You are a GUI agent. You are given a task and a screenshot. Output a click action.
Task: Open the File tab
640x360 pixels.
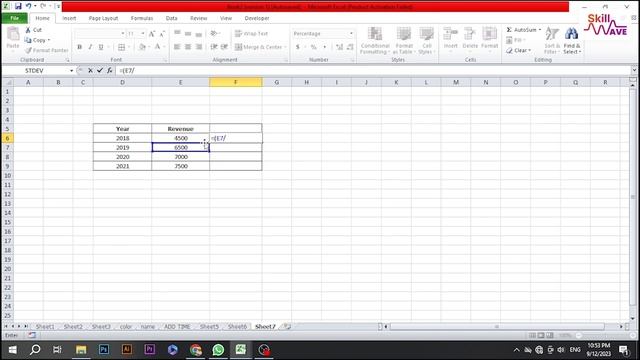coord(15,18)
